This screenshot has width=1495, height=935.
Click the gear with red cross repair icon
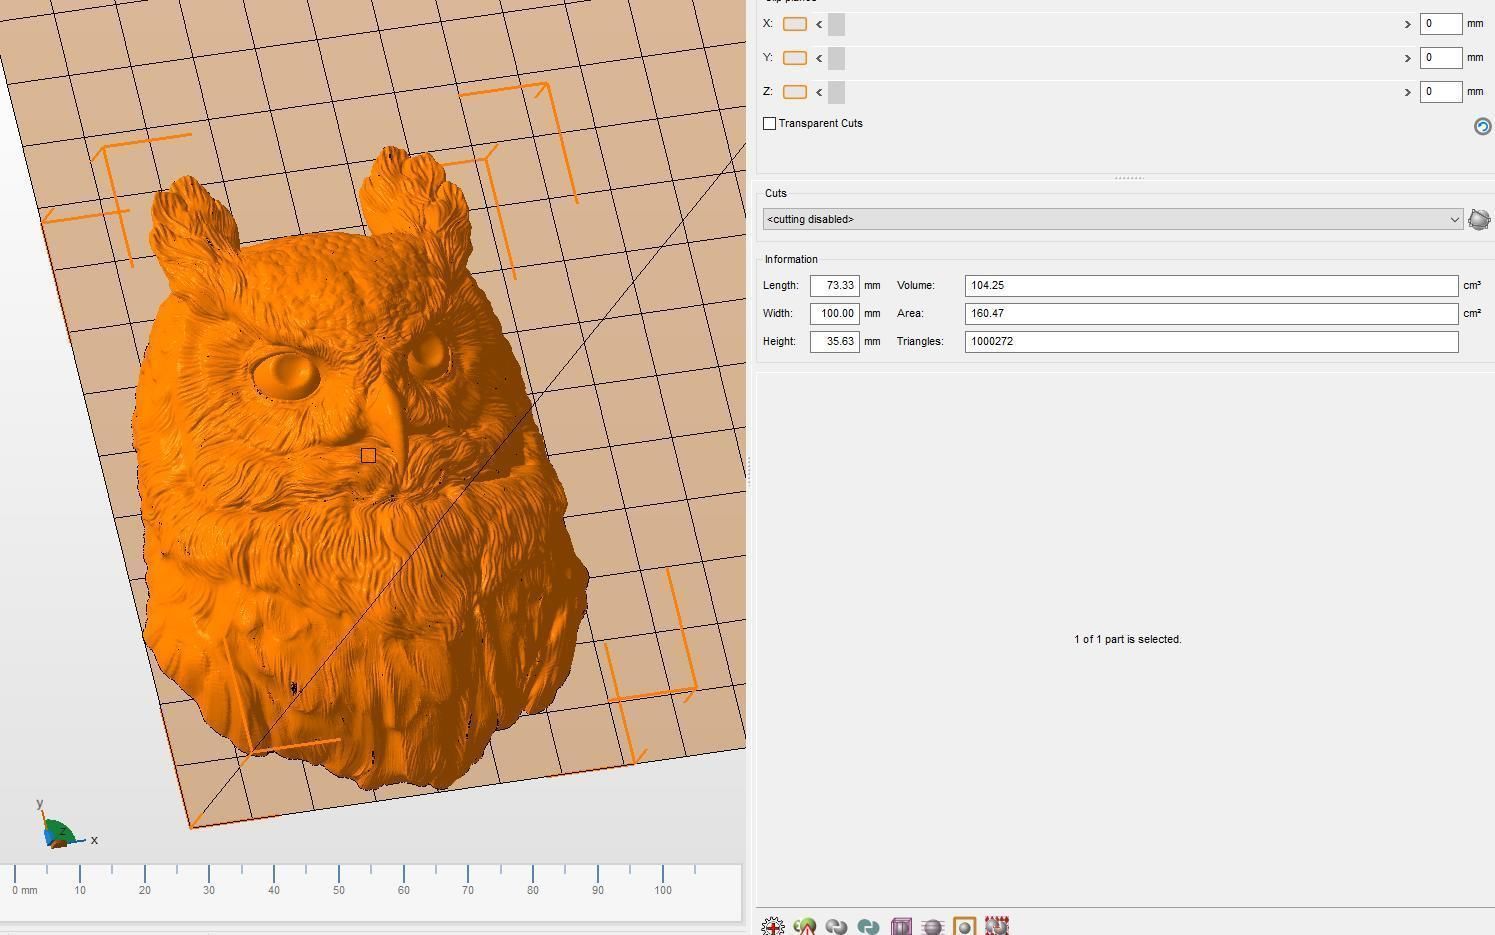(x=773, y=926)
